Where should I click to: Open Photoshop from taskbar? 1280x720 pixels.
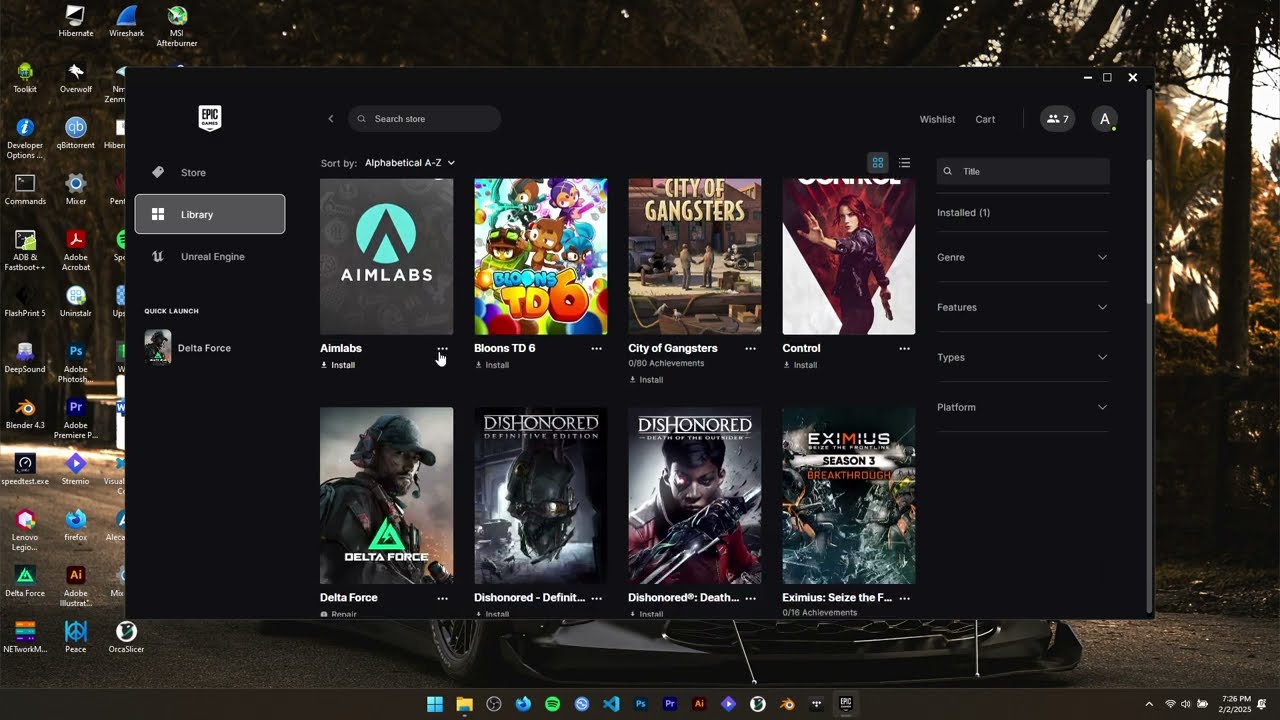tap(640, 704)
